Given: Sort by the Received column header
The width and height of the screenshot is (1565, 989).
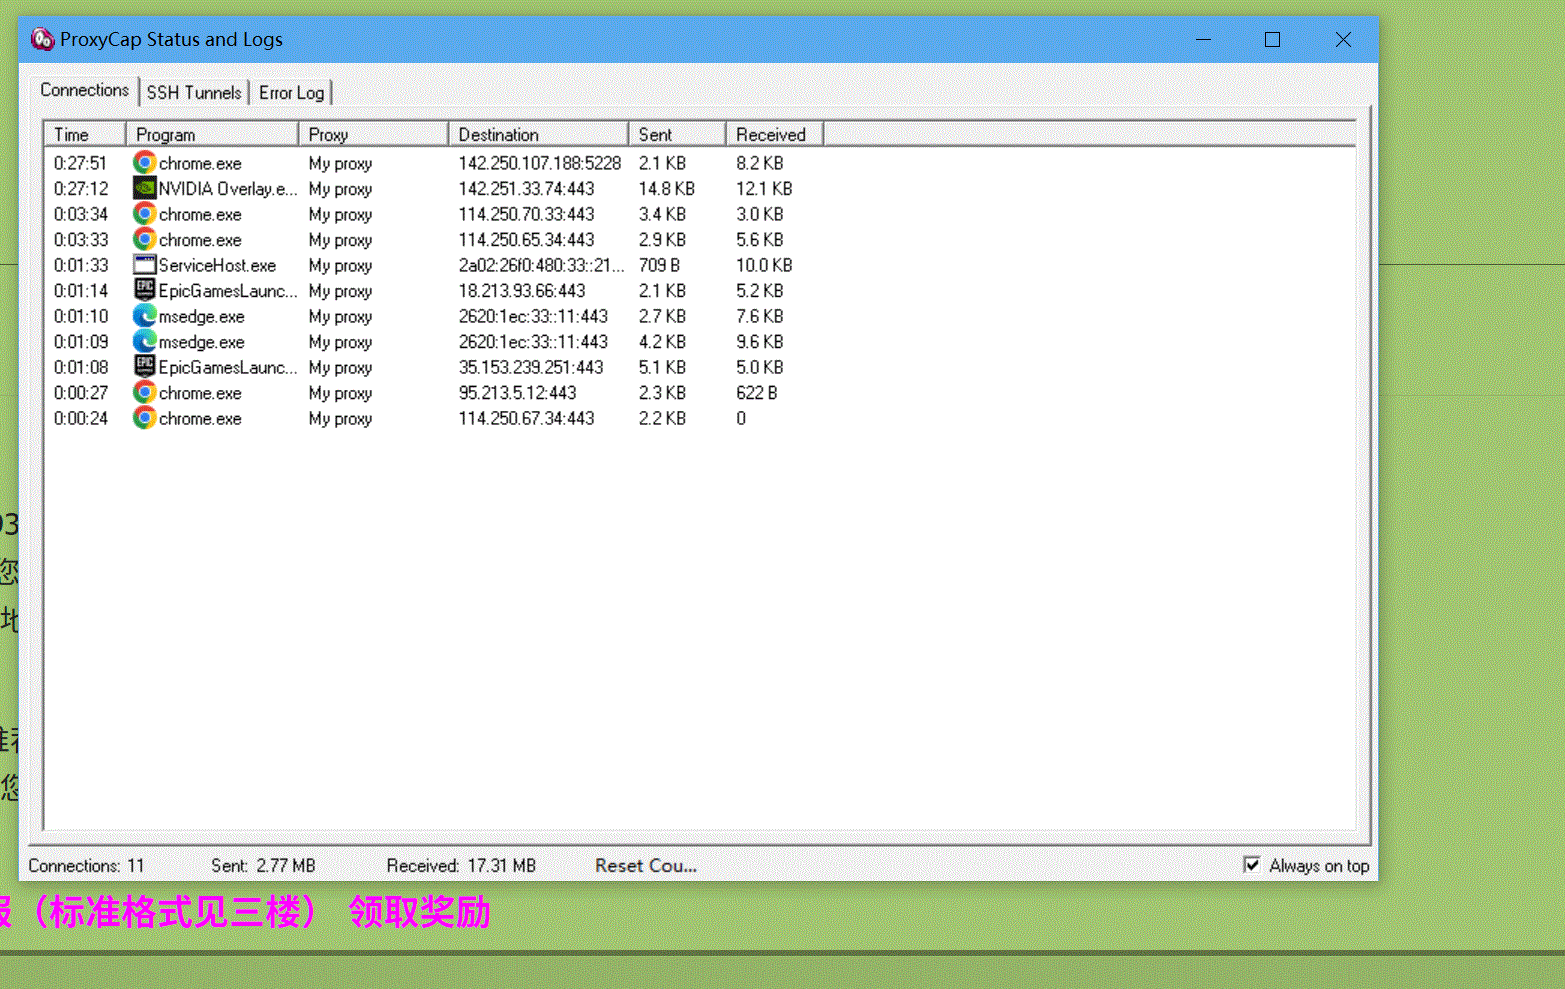Looking at the screenshot, I should [x=775, y=134].
